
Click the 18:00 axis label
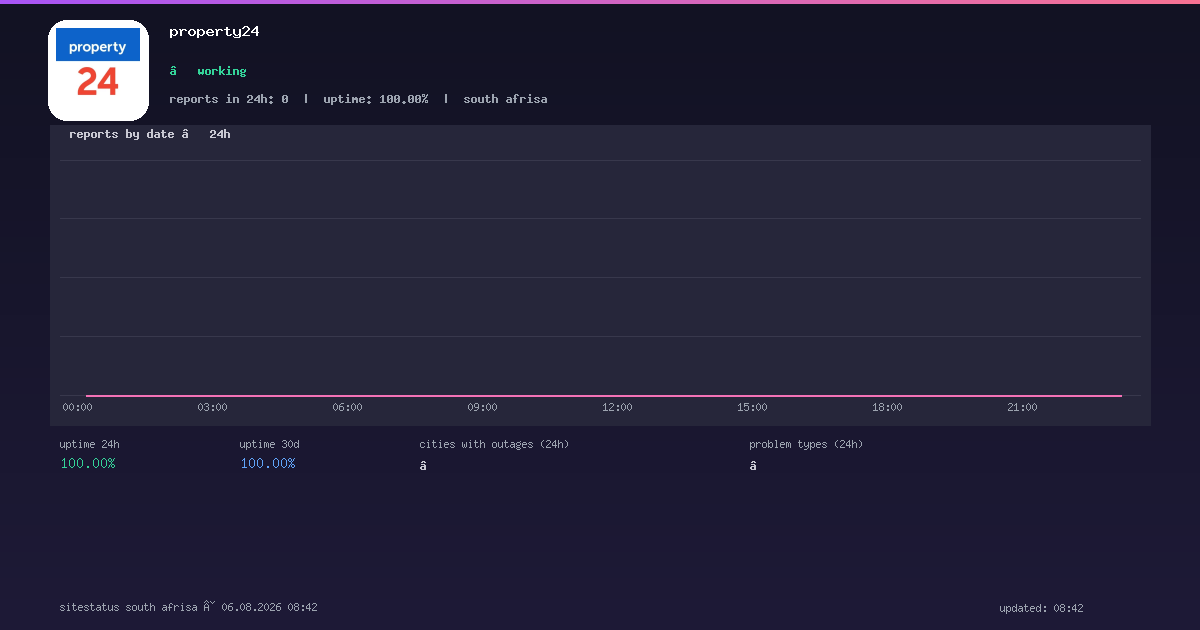coord(887,408)
